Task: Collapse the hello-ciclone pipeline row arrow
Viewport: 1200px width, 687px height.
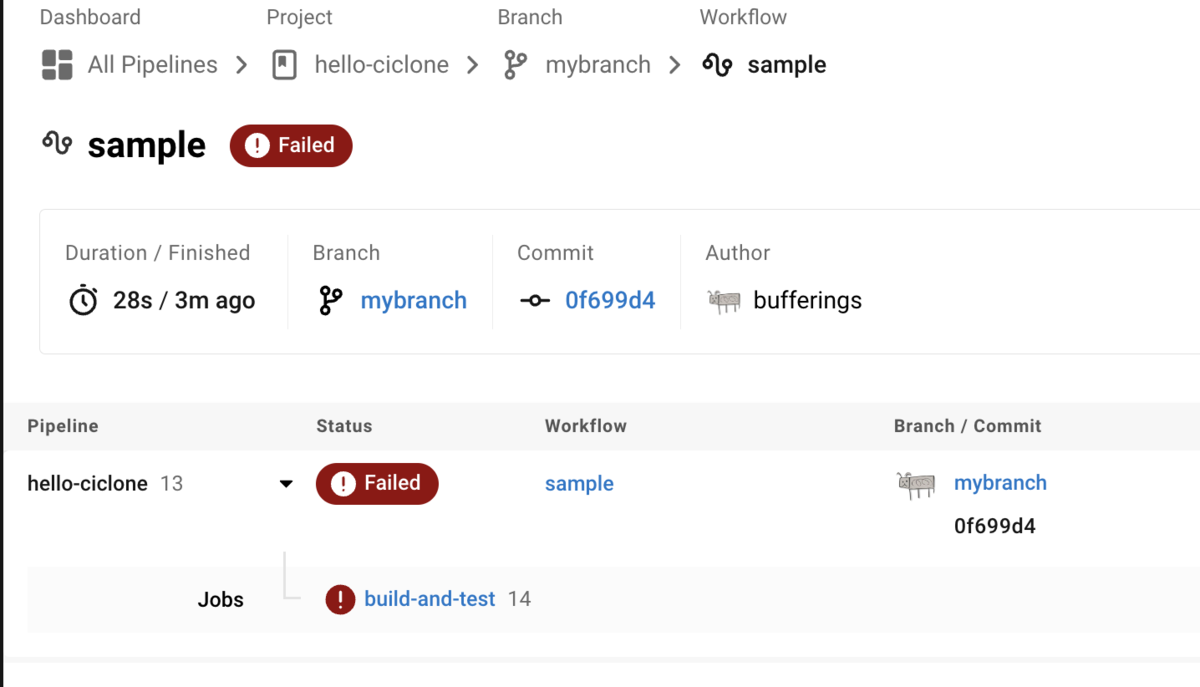Action: (286, 484)
